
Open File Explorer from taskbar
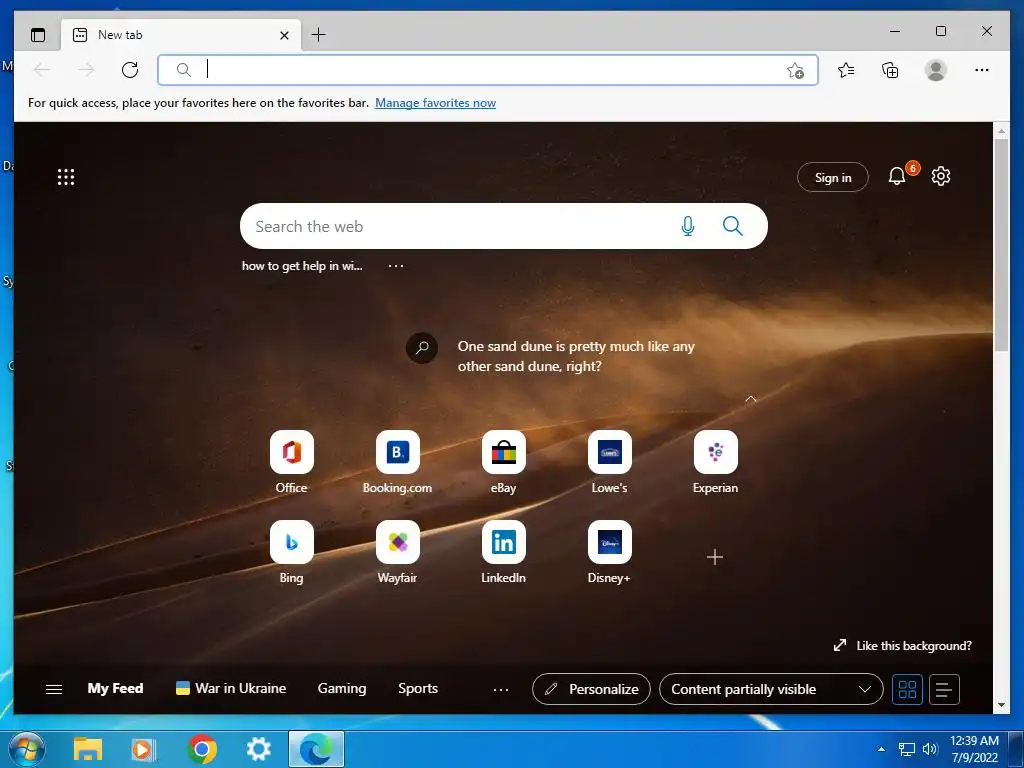tap(88, 749)
